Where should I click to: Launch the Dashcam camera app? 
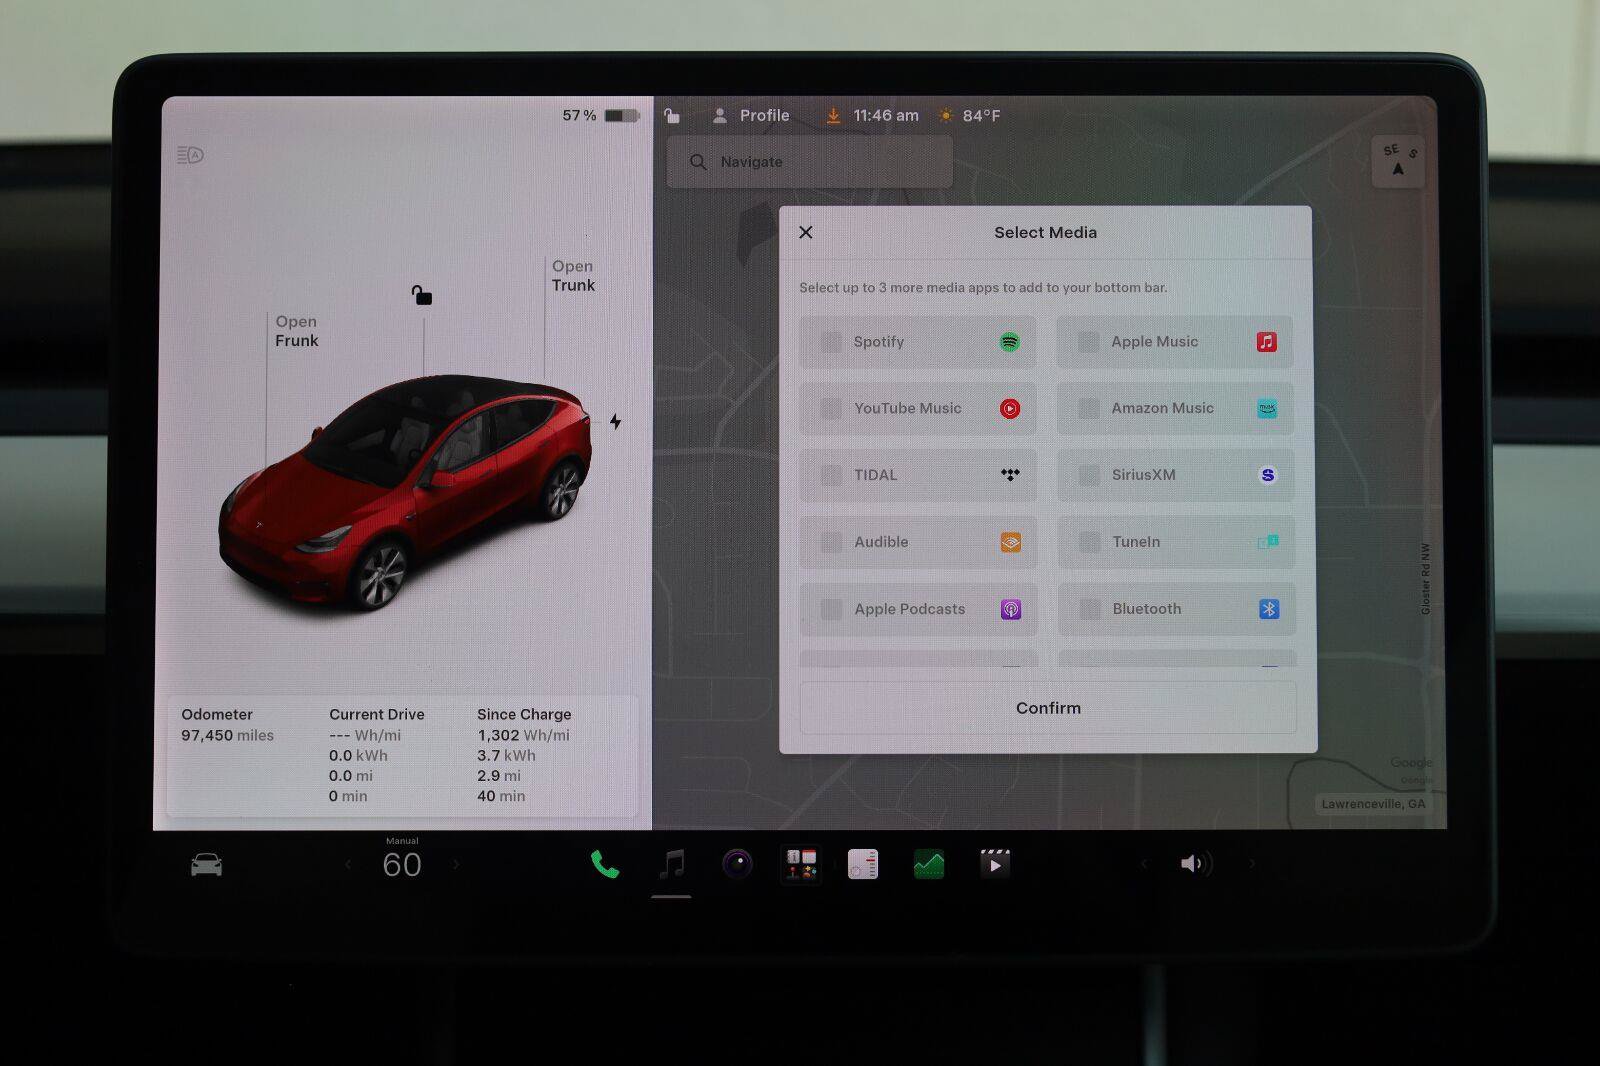[x=737, y=863]
